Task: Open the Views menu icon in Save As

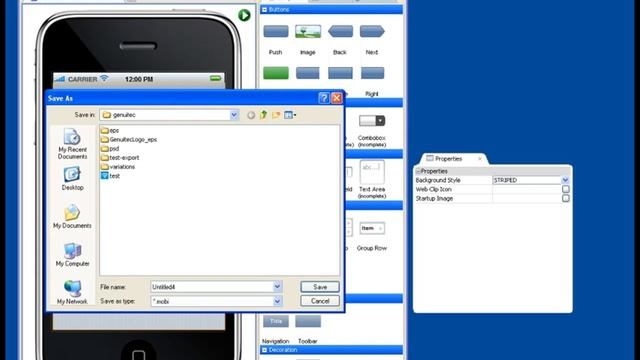Action: point(290,116)
